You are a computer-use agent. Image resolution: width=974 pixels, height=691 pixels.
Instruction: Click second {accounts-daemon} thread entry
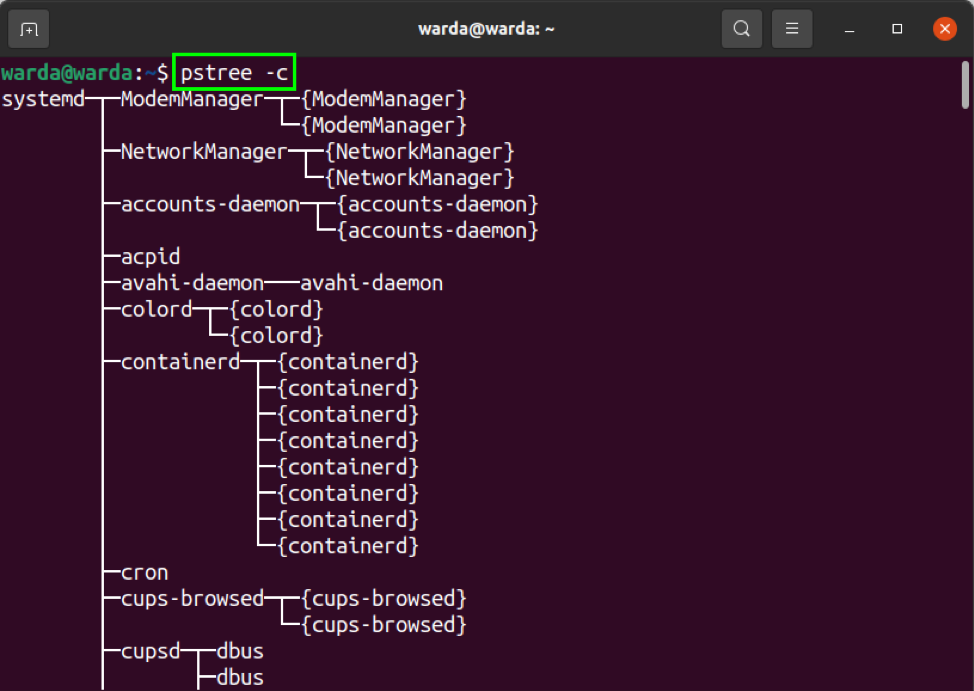click(437, 231)
